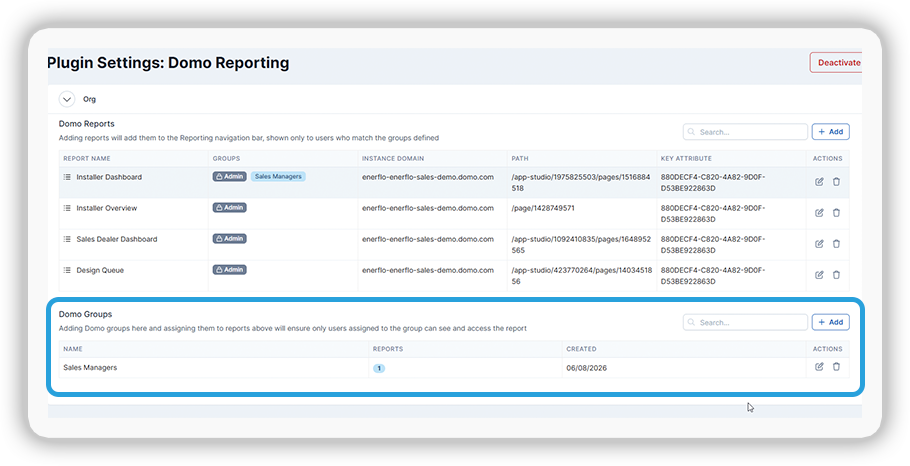The width and height of the screenshot is (910, 466).
Task: Edit the Installer Dashboard report
Action: pyautogui.click(x=819, y=182)
